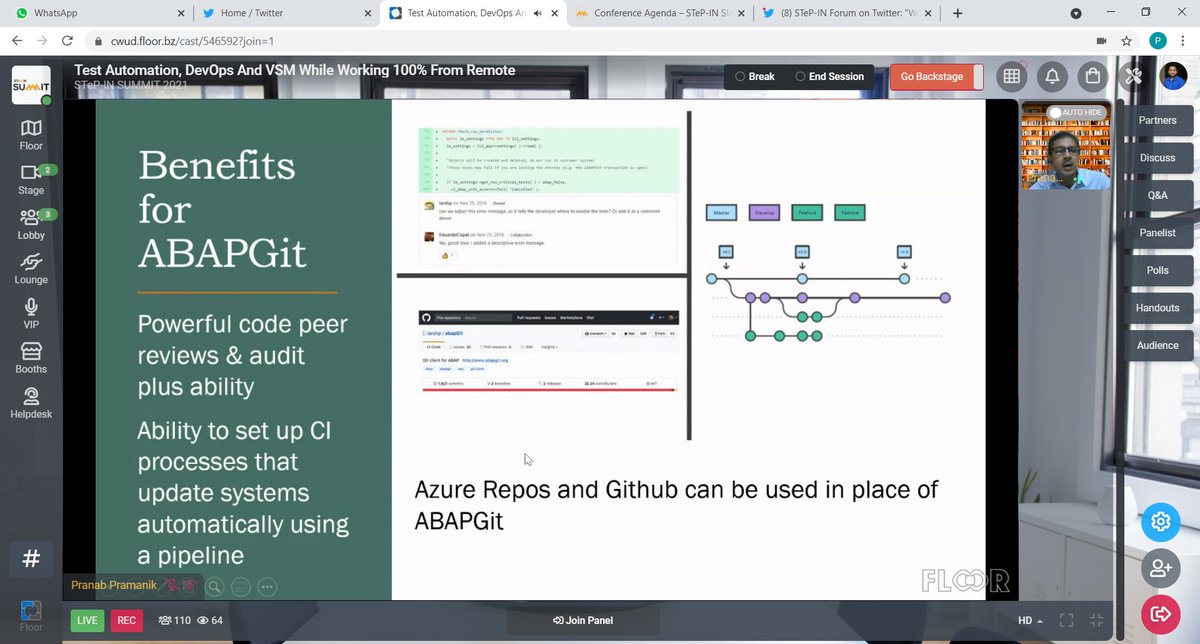This screenshot has width=1200, height=644.
Task: Open the VIP section
Action: 31,313
